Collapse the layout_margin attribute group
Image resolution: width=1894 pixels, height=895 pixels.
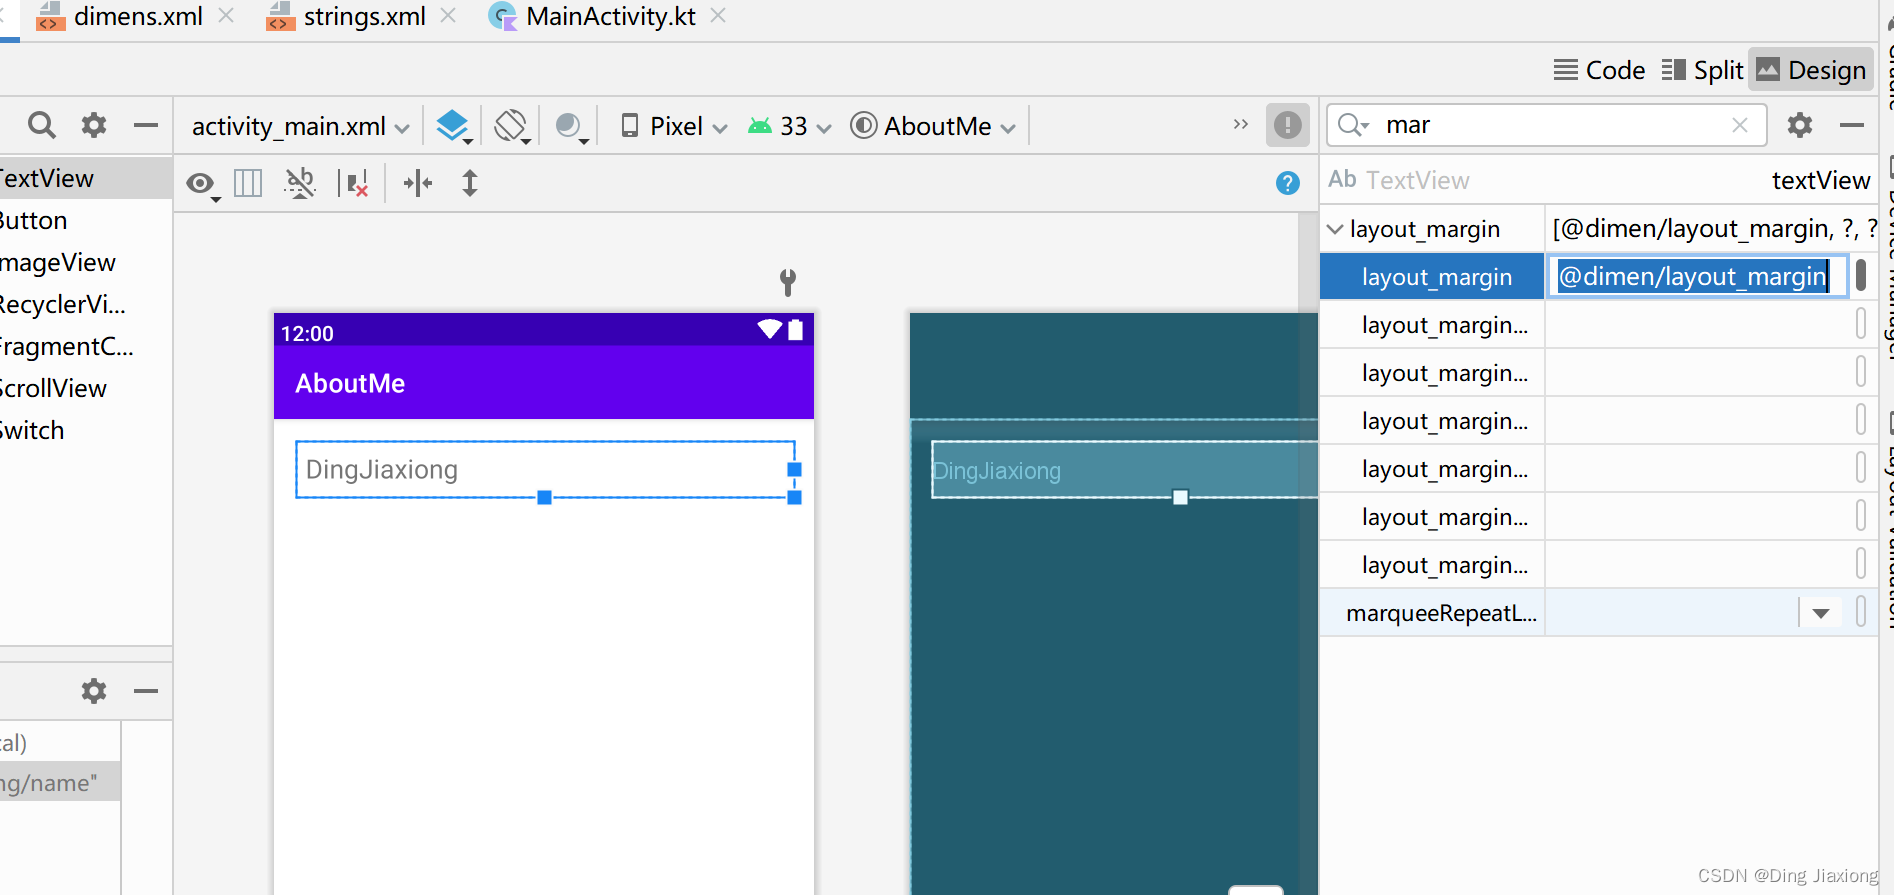[1335, 229]
